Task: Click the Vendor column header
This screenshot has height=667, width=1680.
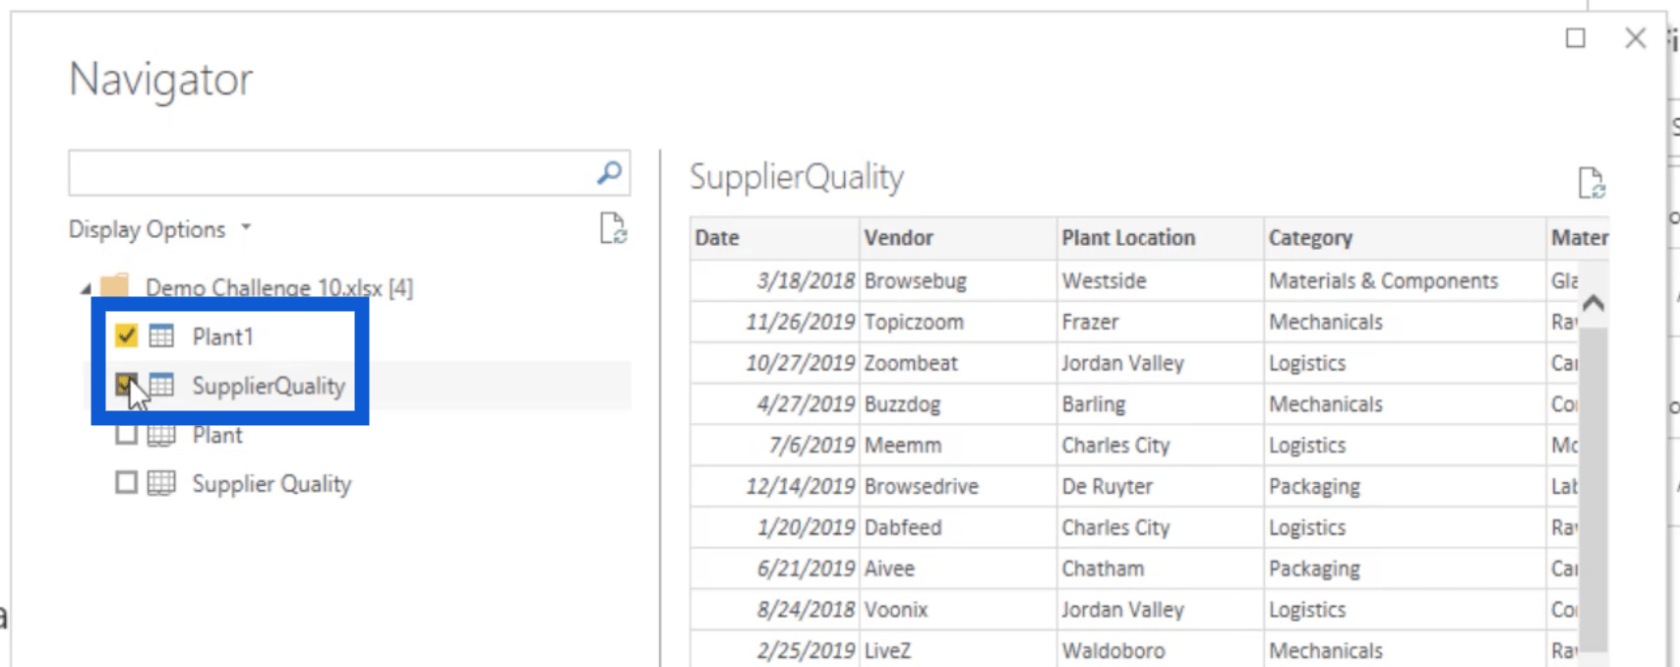Action: click(957, 238)
